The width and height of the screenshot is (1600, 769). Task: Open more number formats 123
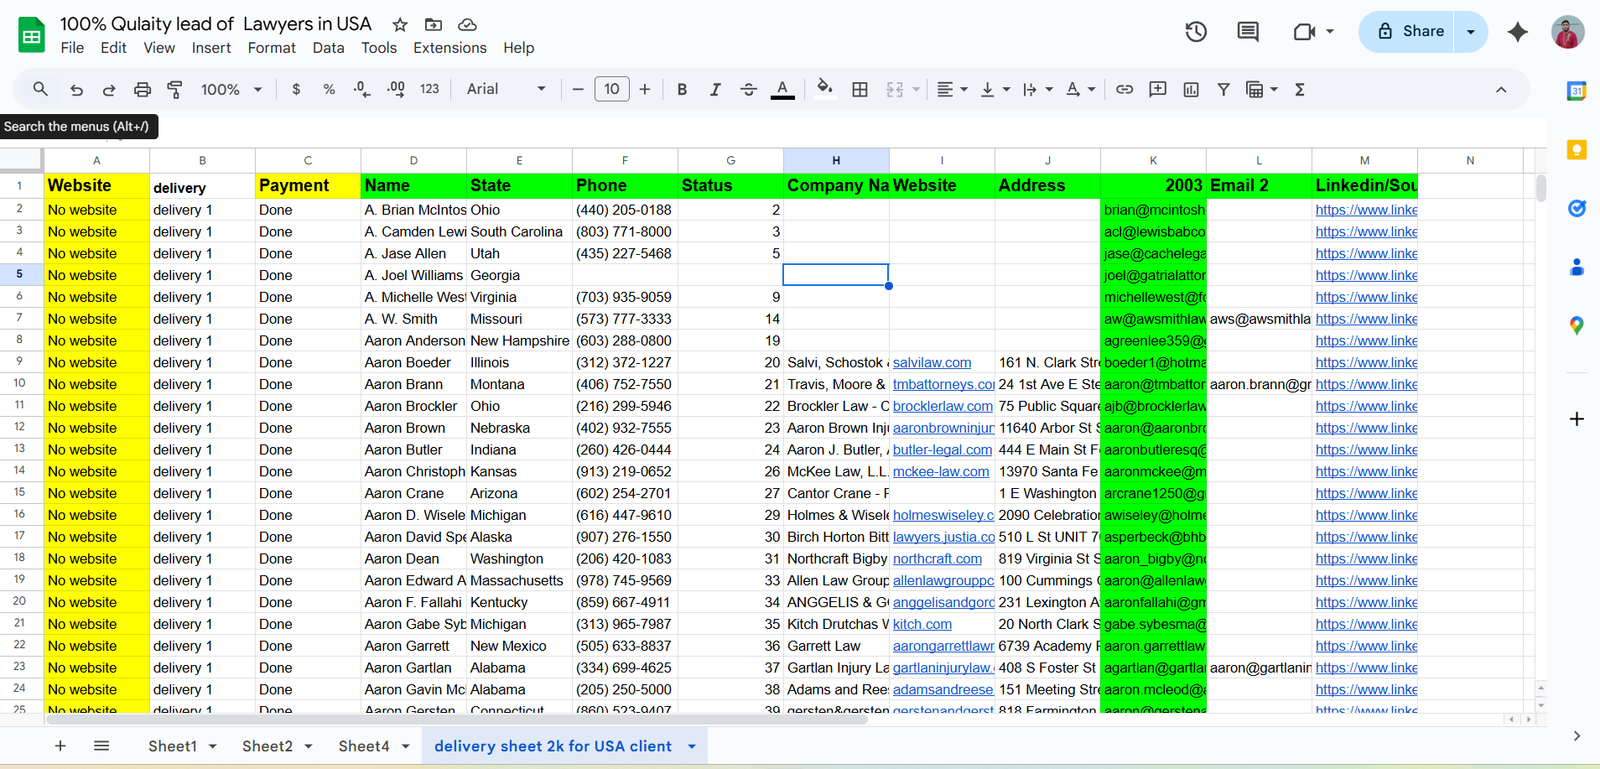click(x=429, y=90)
